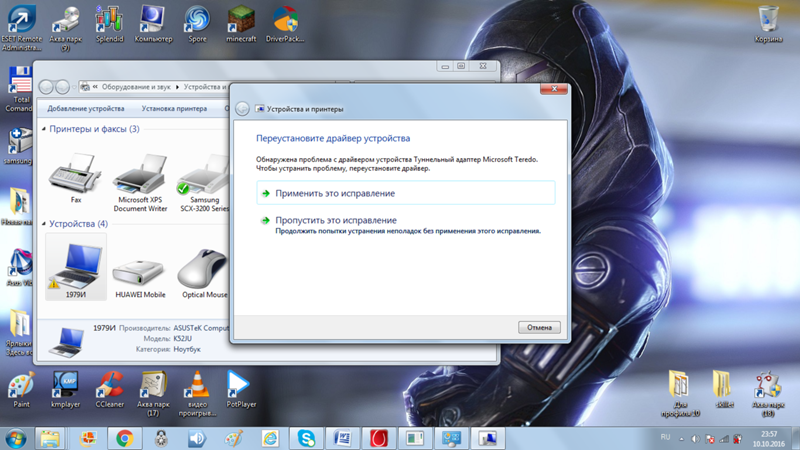Choose Пропустить это исправление
This screenshot has height=450, width=800.
406,225
